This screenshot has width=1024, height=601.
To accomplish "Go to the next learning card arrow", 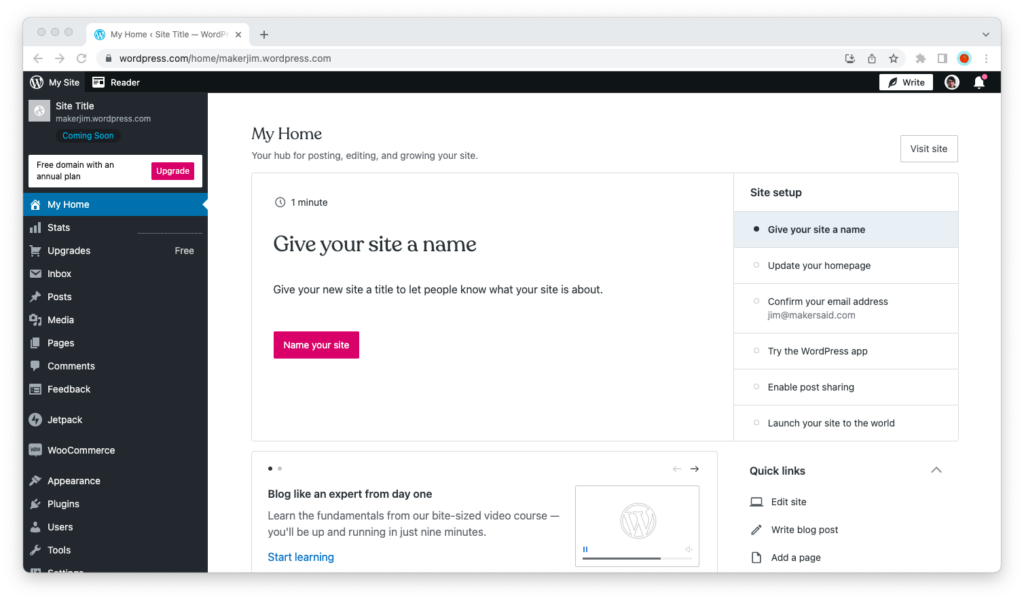I will [x=694, y=469].
